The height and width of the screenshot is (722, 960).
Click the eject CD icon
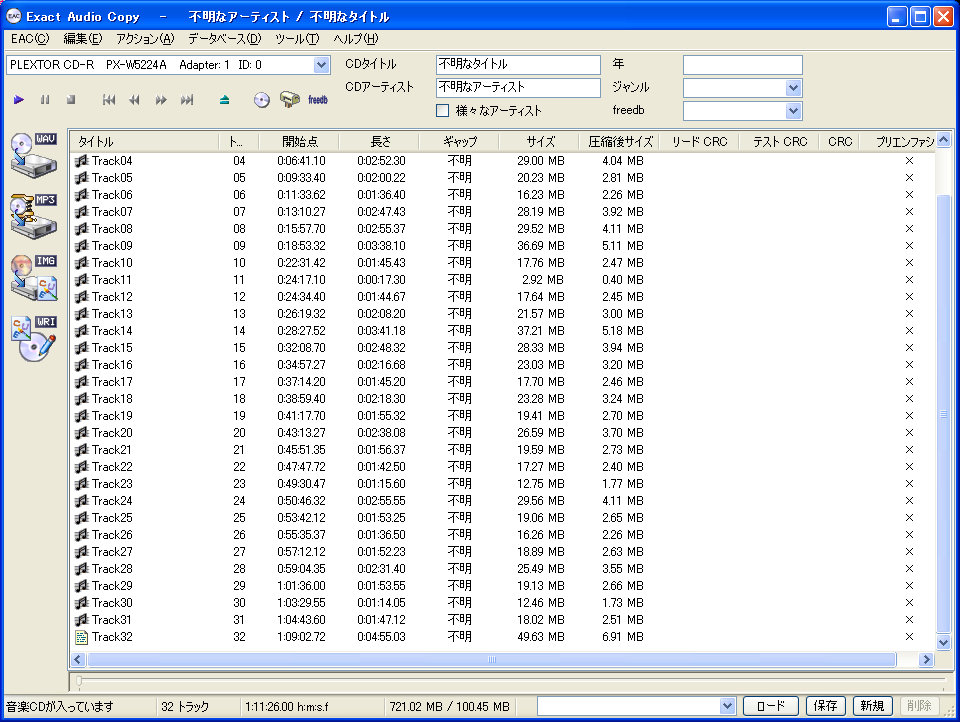click(x=225, y=100)
